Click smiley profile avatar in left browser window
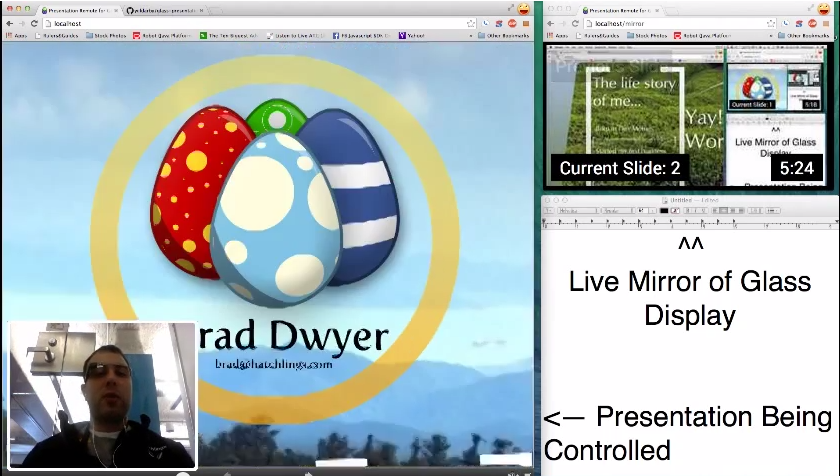The image size is (840, 476). click(523, 9)
